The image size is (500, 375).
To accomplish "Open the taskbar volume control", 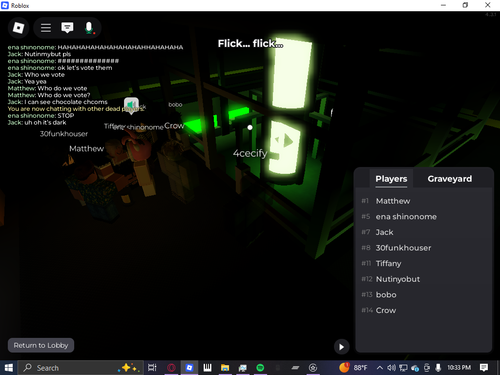I will [391, 368].
